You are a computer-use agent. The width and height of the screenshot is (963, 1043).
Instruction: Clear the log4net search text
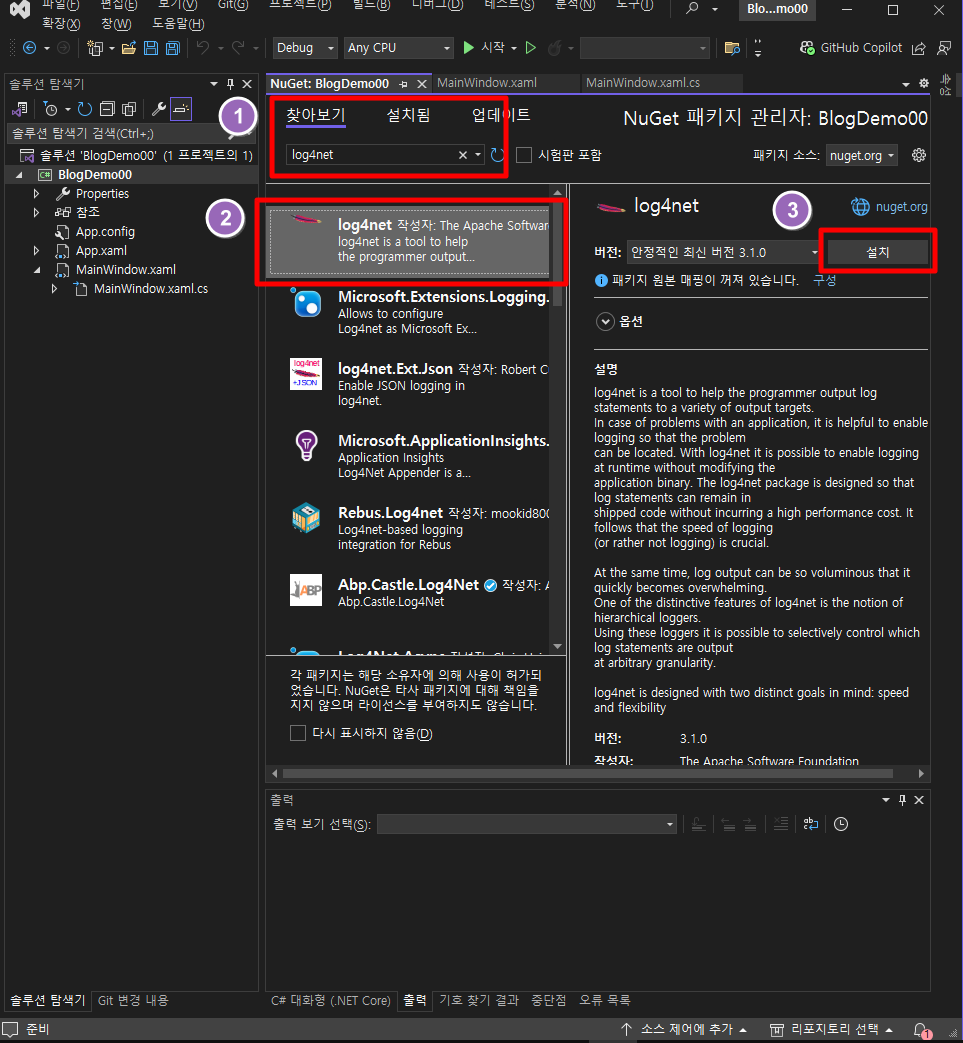(463, 155)
